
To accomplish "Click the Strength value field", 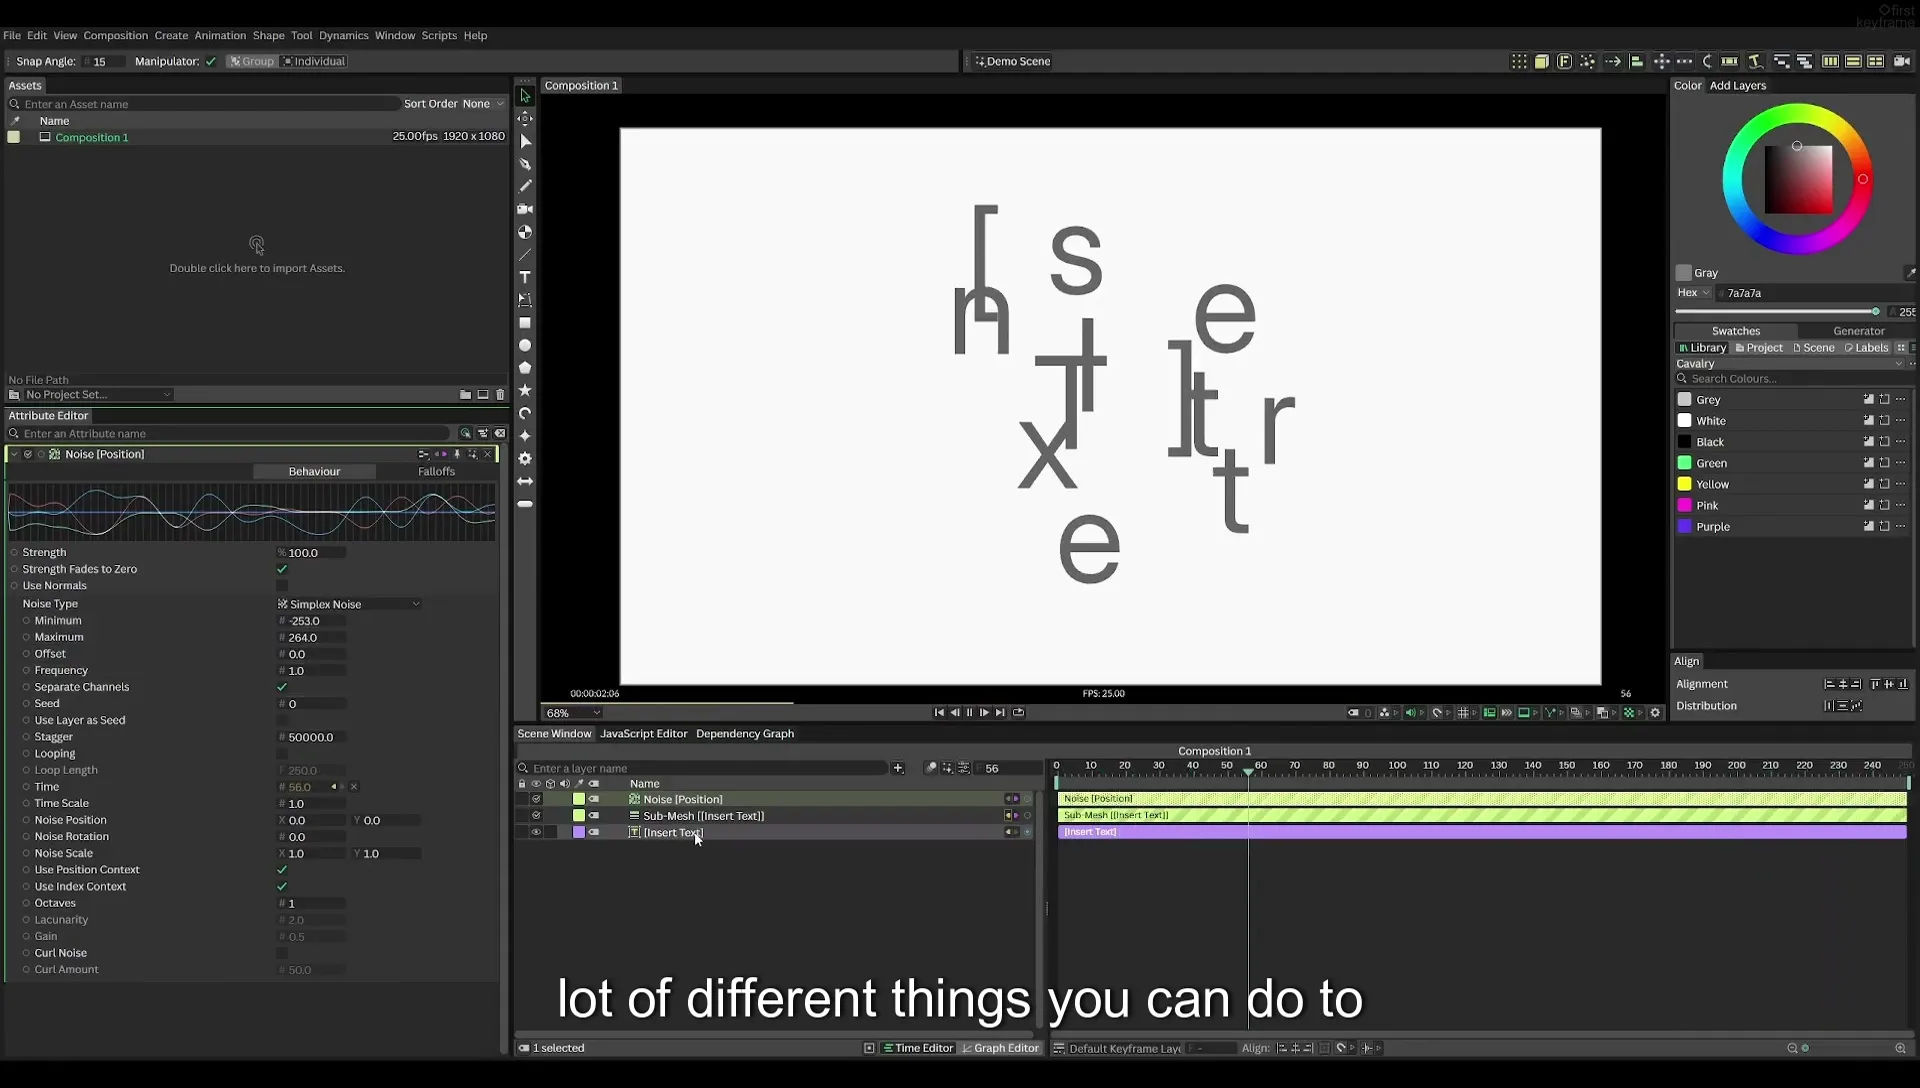I will [311, 553].
